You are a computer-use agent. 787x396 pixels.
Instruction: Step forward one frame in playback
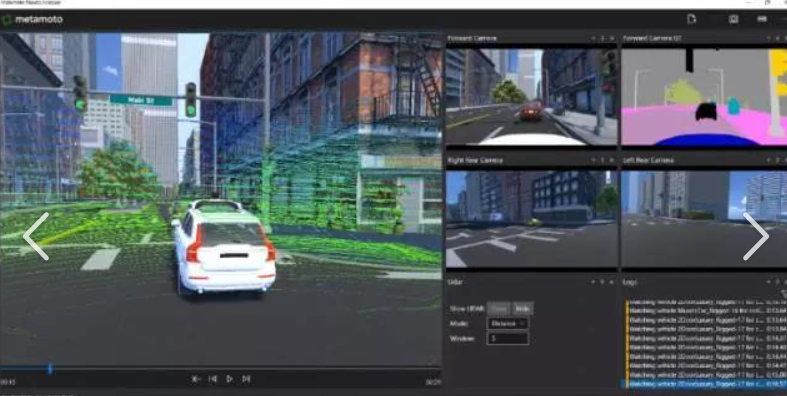[246, 379]
